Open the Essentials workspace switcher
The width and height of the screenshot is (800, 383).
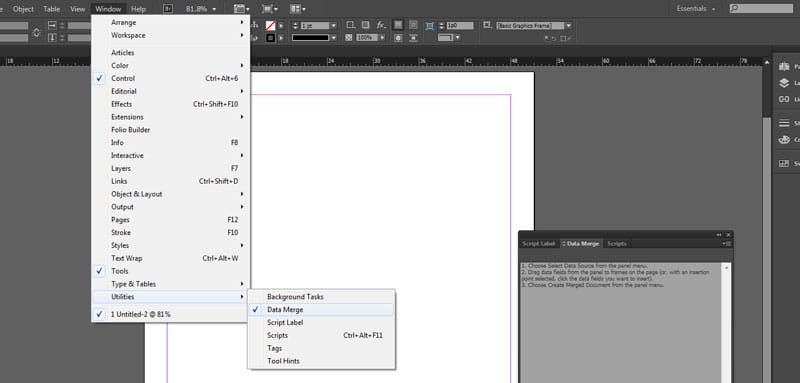pos(695,9)
